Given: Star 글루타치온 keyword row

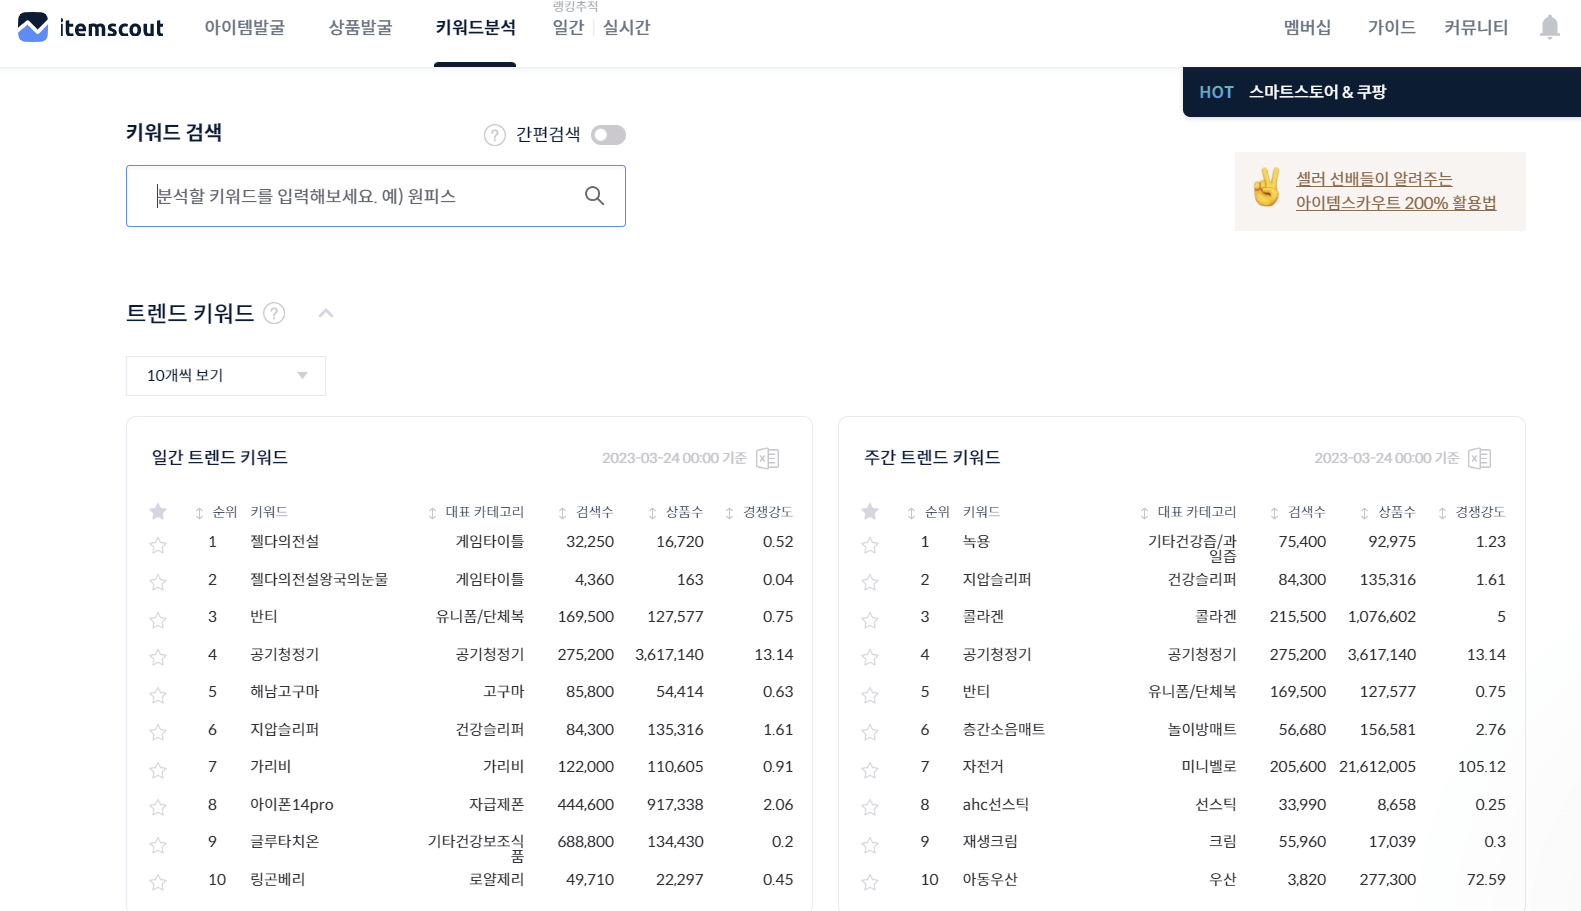Looking at the screenshot, I should click(x=158, y=845).
